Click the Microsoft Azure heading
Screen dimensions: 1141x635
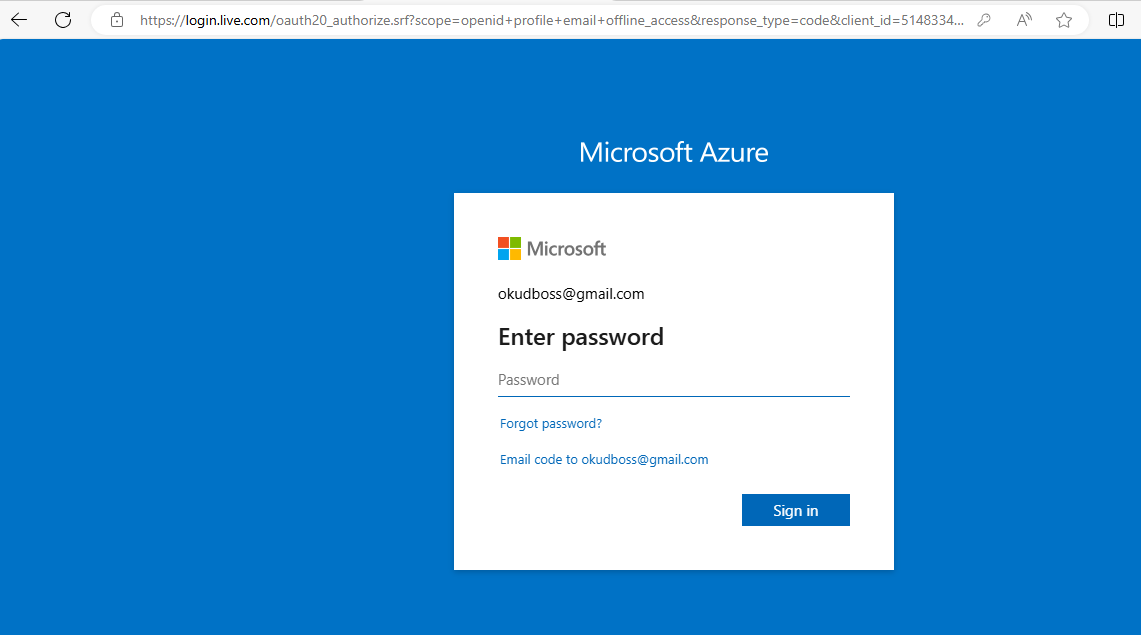[673, 152]
